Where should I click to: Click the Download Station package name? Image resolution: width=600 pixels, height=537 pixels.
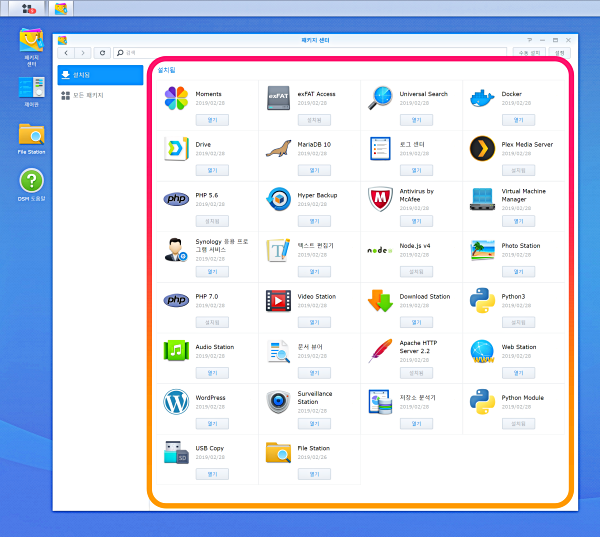(x=425, y=296)
